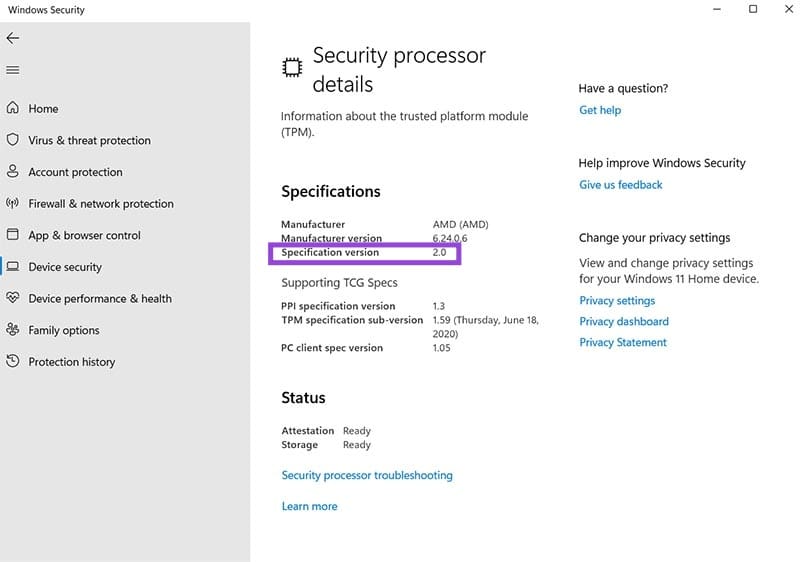Click Give us feedback link
Screen dimensions: 800x562
620,185
